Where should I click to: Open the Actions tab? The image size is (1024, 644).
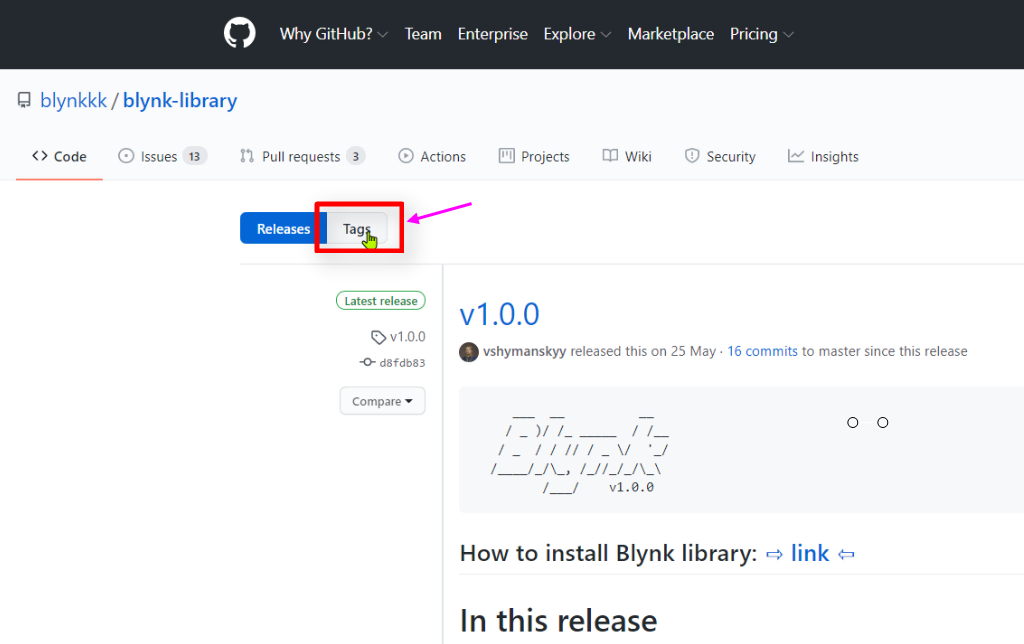click(x=432, y=157)
